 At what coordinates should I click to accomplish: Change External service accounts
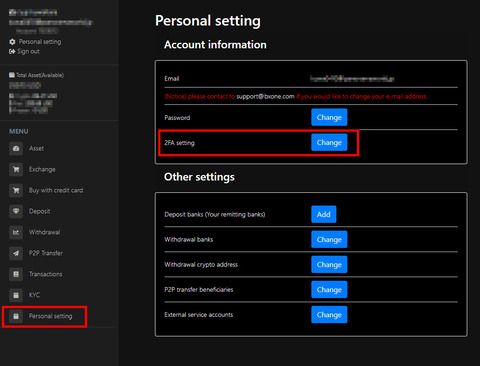click(329, 314)
